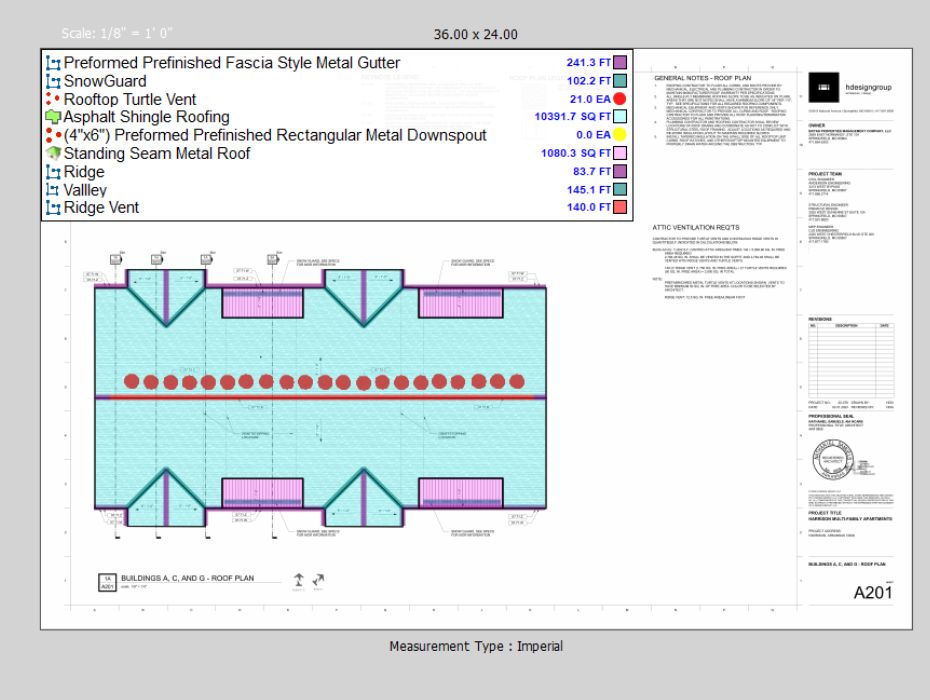This screenshot has height=700, width=930.
Task: Click the Ridge Vent linear measurement icon
Action: point(54,208)
